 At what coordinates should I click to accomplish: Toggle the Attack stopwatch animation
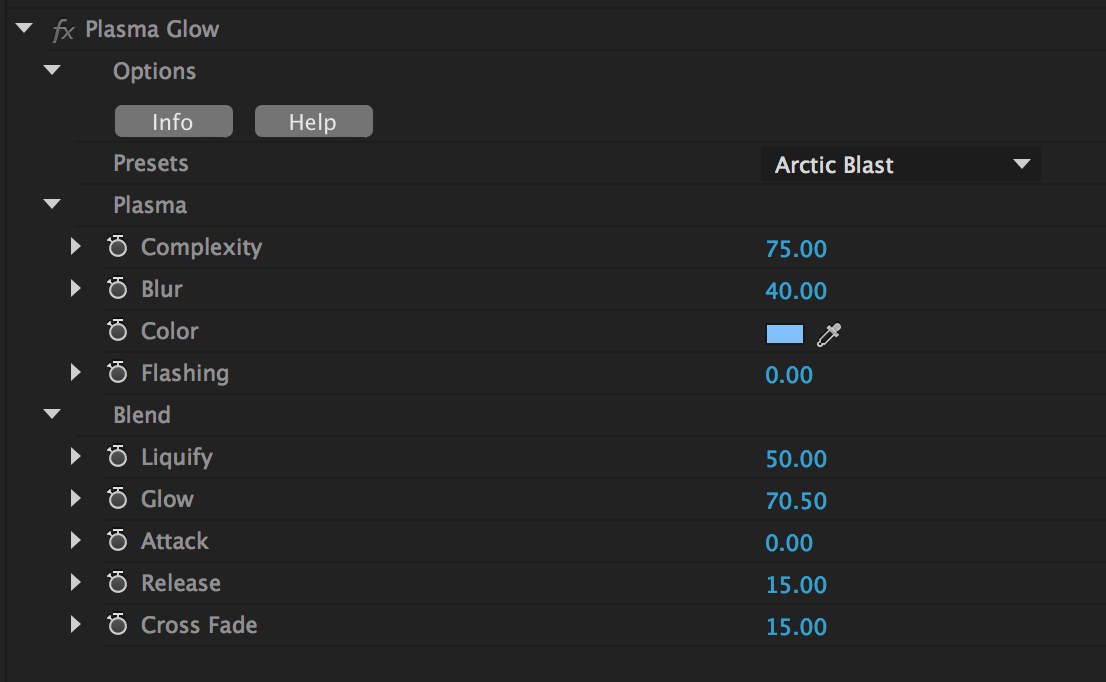[118, 541]
